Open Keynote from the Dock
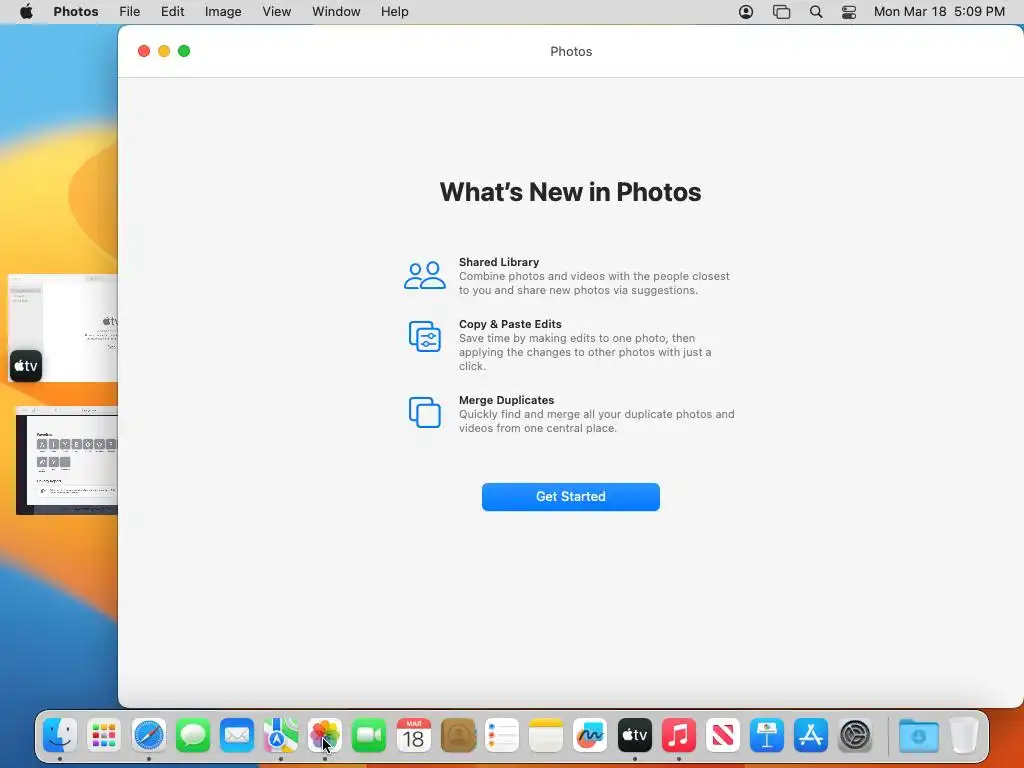Viewport: 1024px width, 768px height. click(x=767, y=735)
